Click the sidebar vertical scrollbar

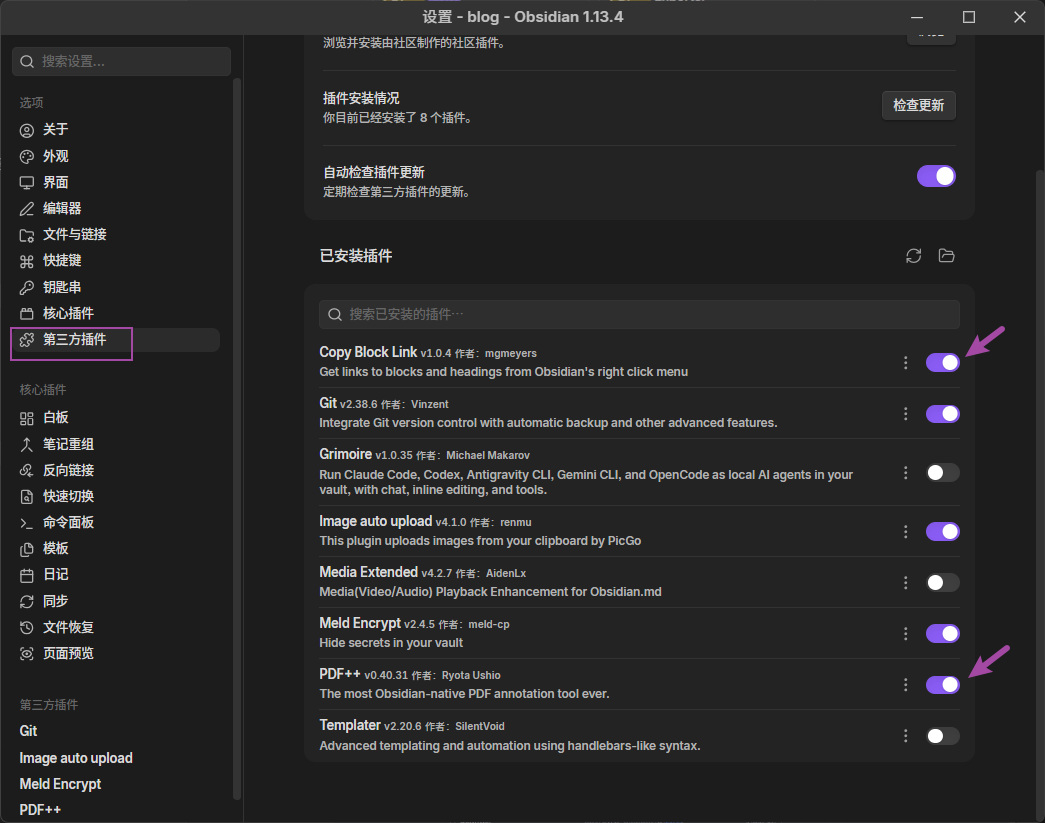click(237, 438)
